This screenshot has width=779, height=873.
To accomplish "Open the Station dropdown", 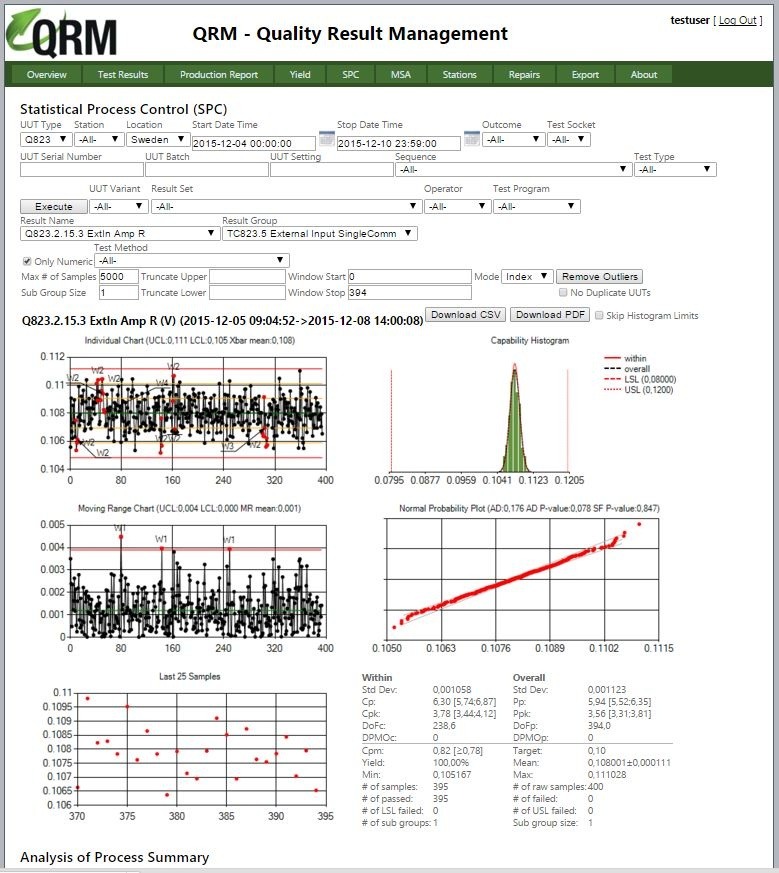I will [x=99, y=139].
